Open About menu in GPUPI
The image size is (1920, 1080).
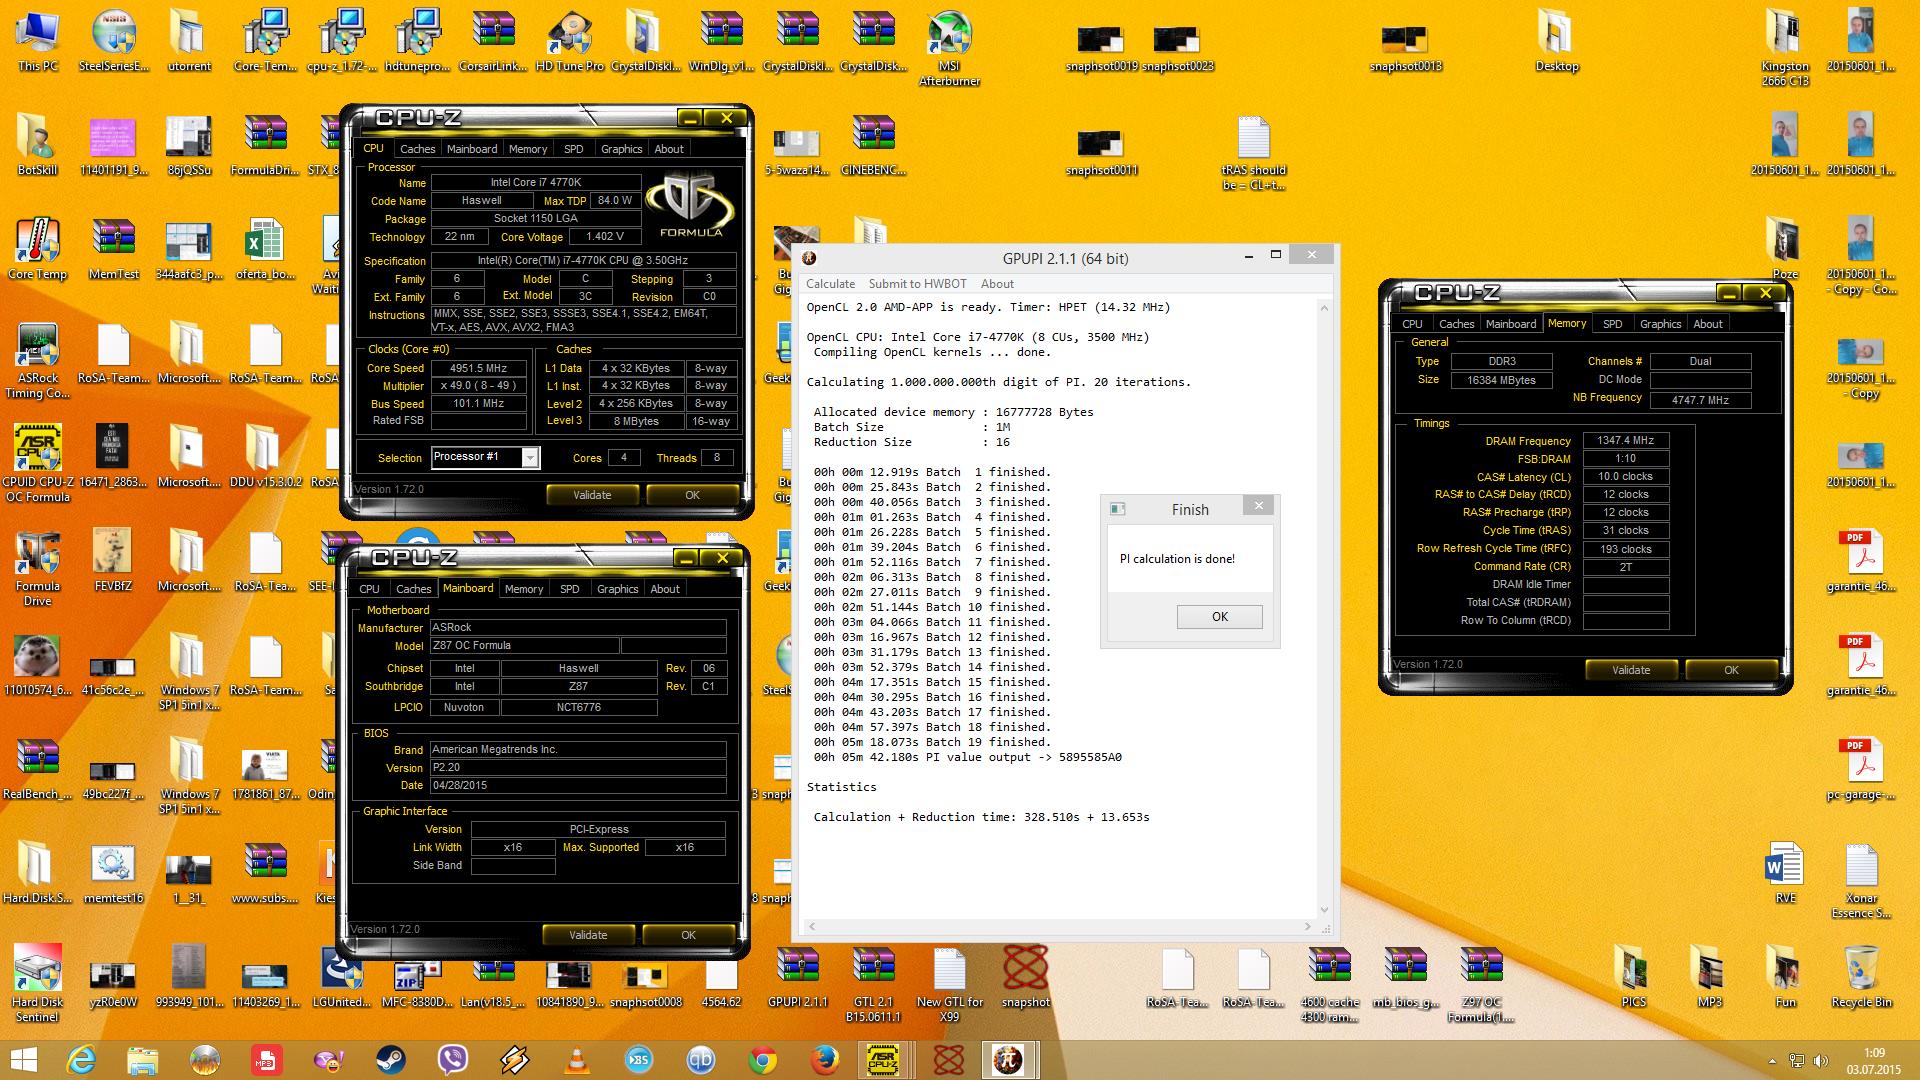coord(997,284)
